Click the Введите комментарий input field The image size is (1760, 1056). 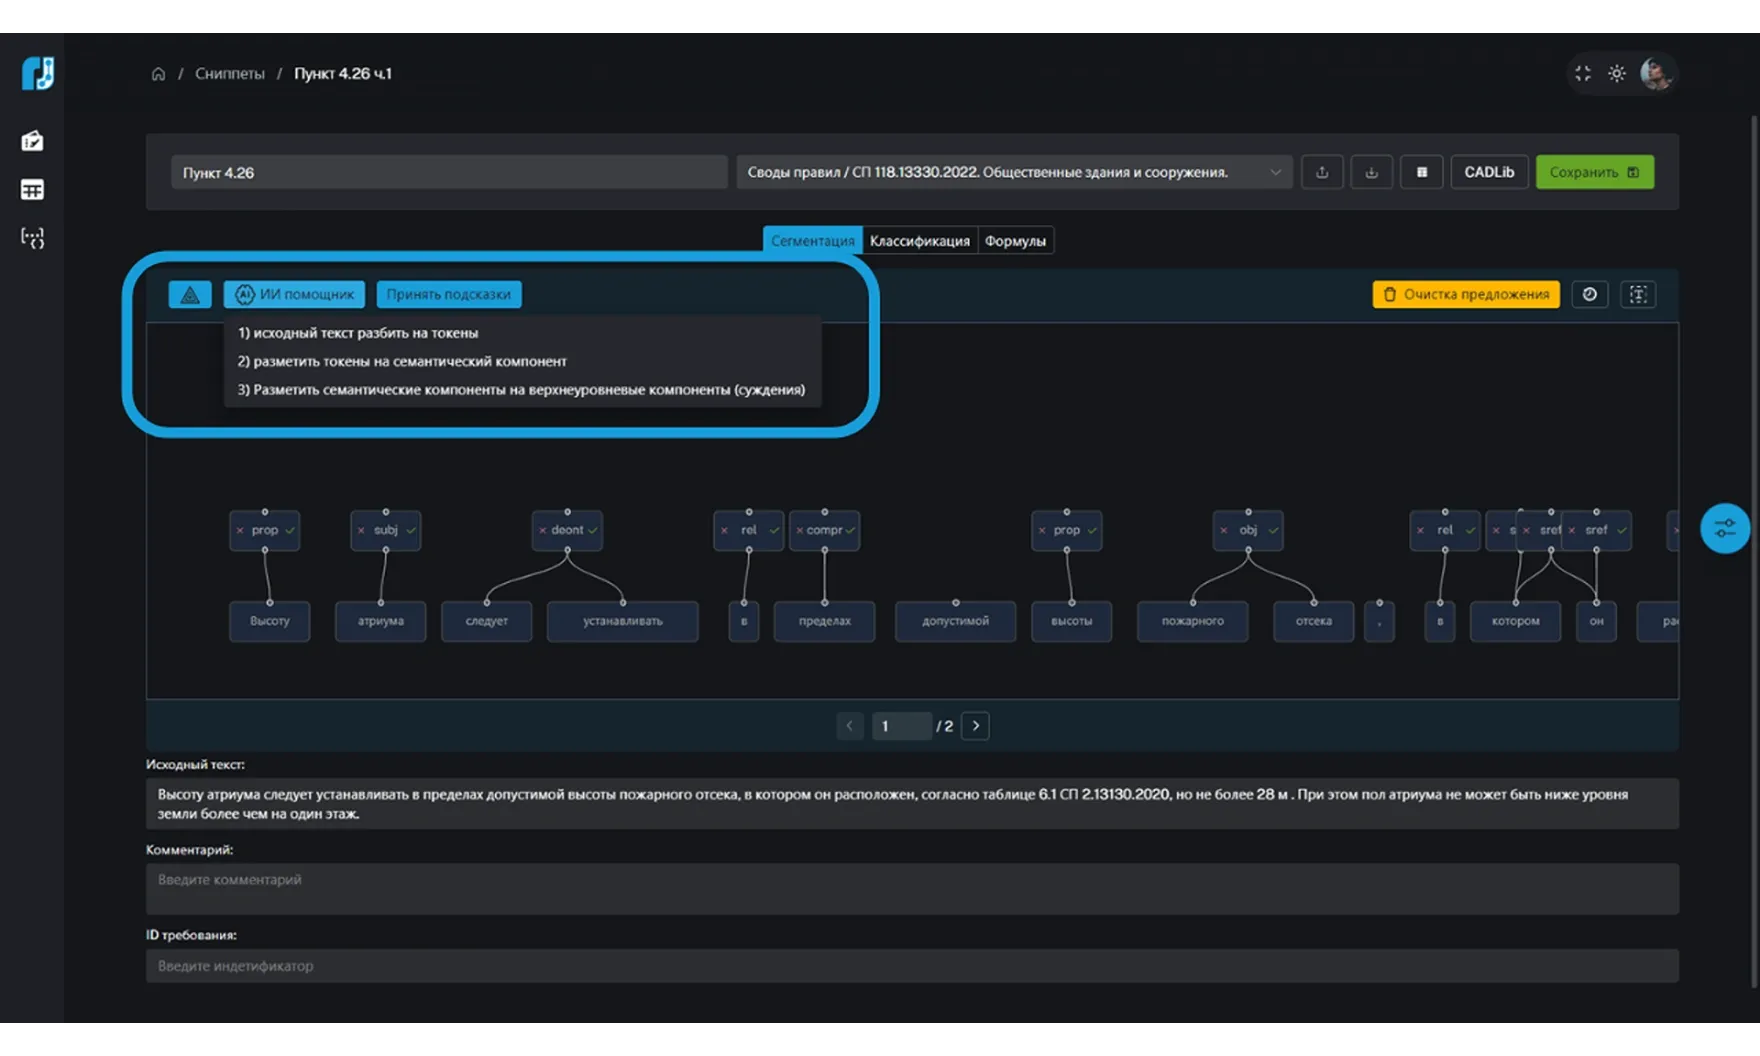point(911,888)
